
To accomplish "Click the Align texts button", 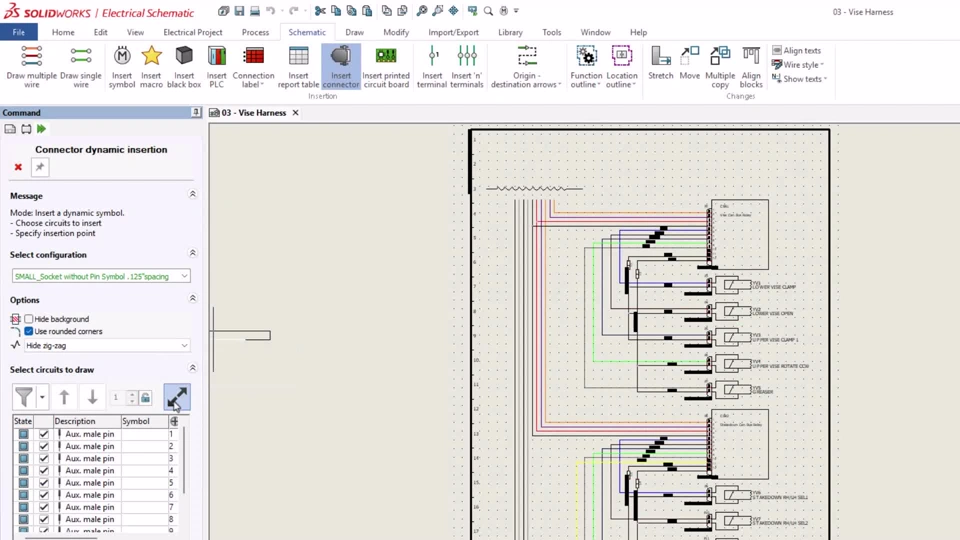I will pyautogui.click(x=797, y=50).
